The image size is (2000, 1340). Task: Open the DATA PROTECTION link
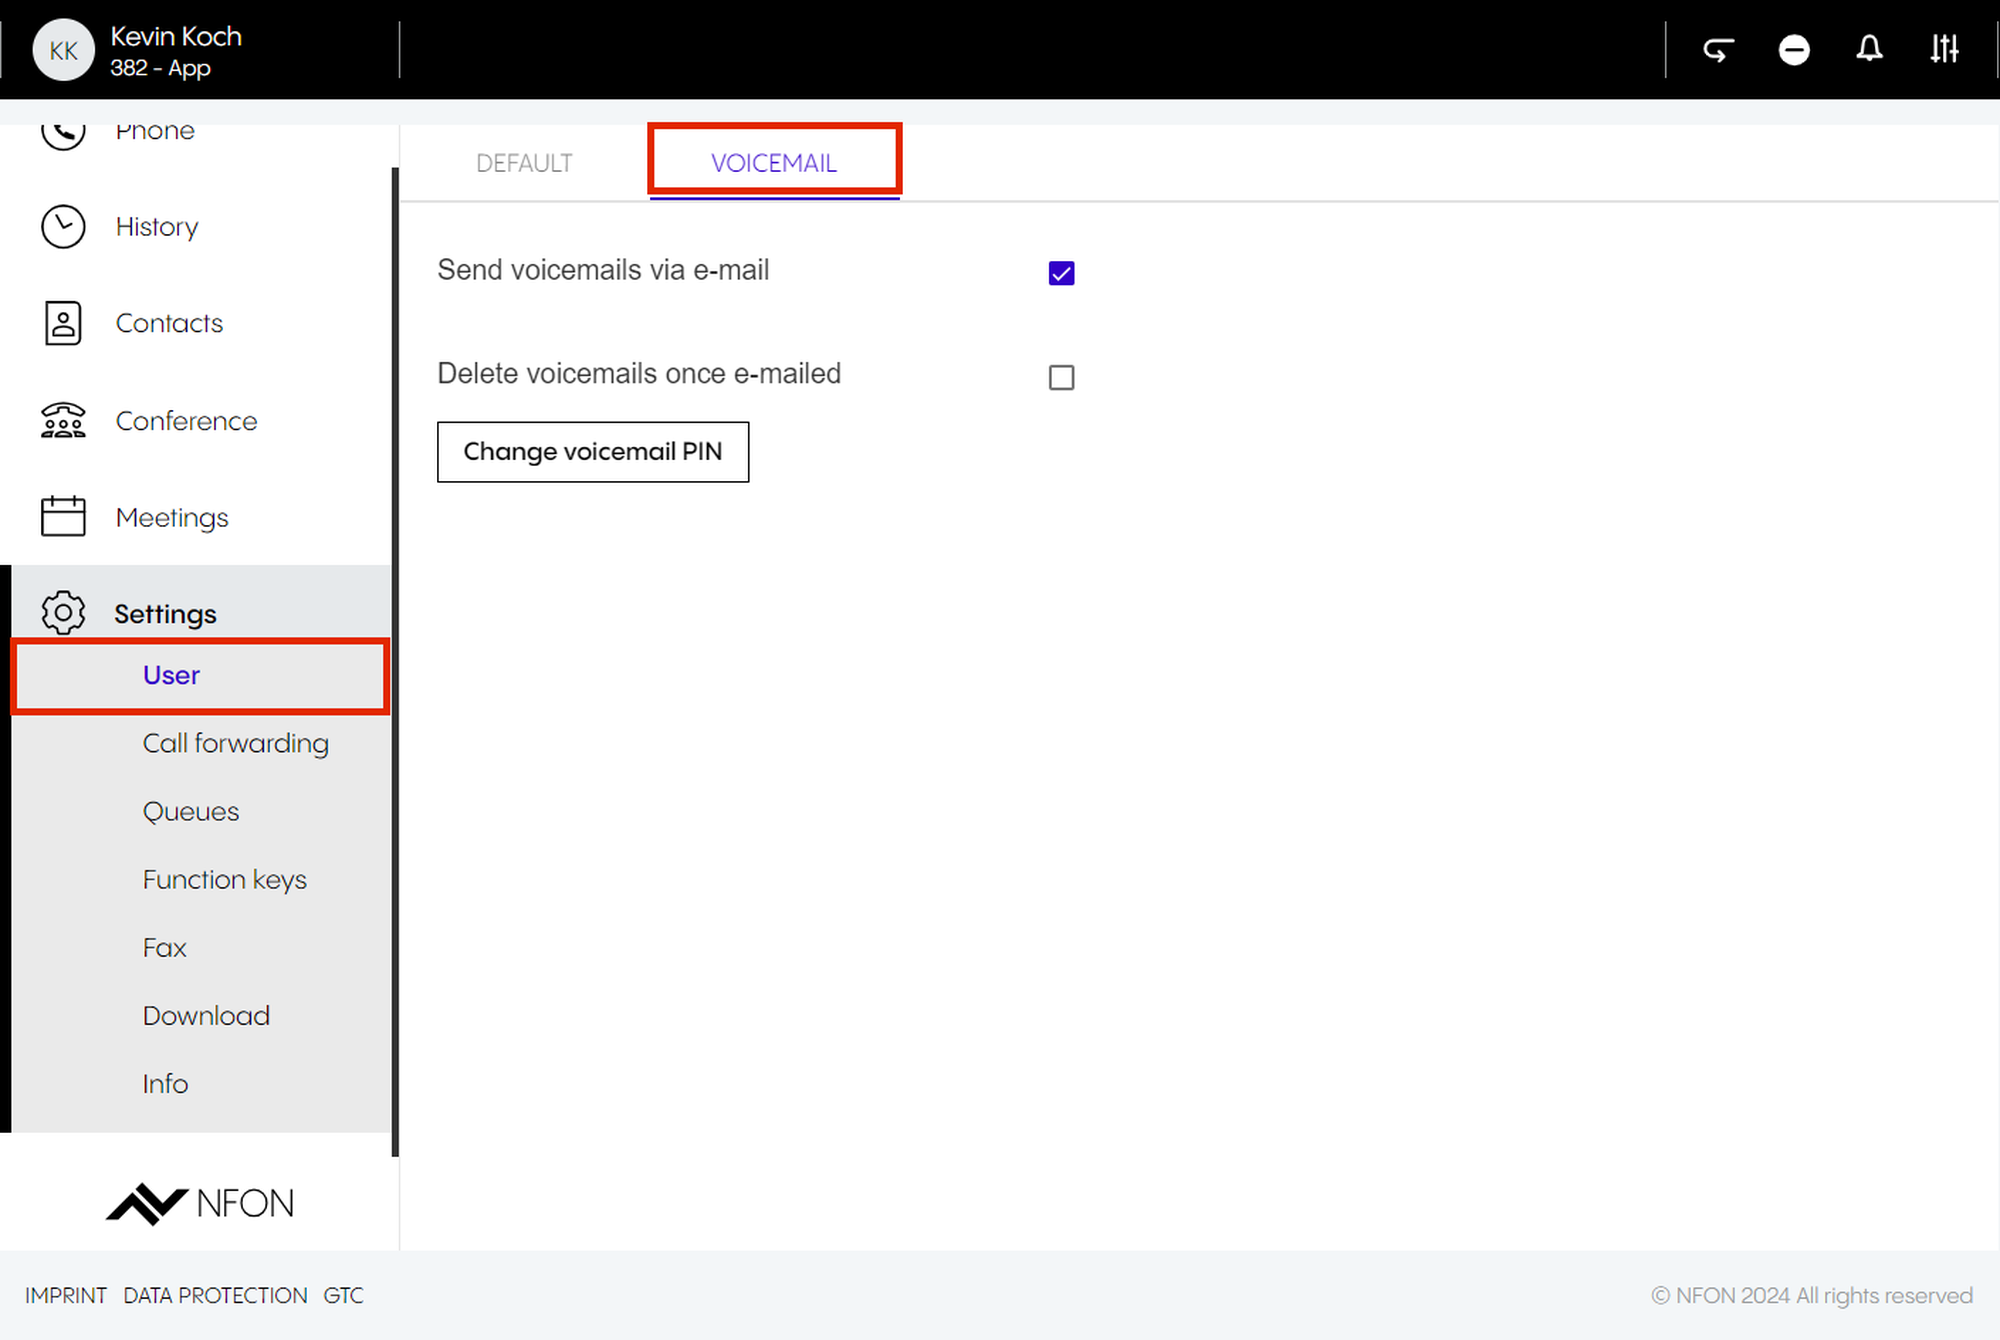tap(215, 1295)
